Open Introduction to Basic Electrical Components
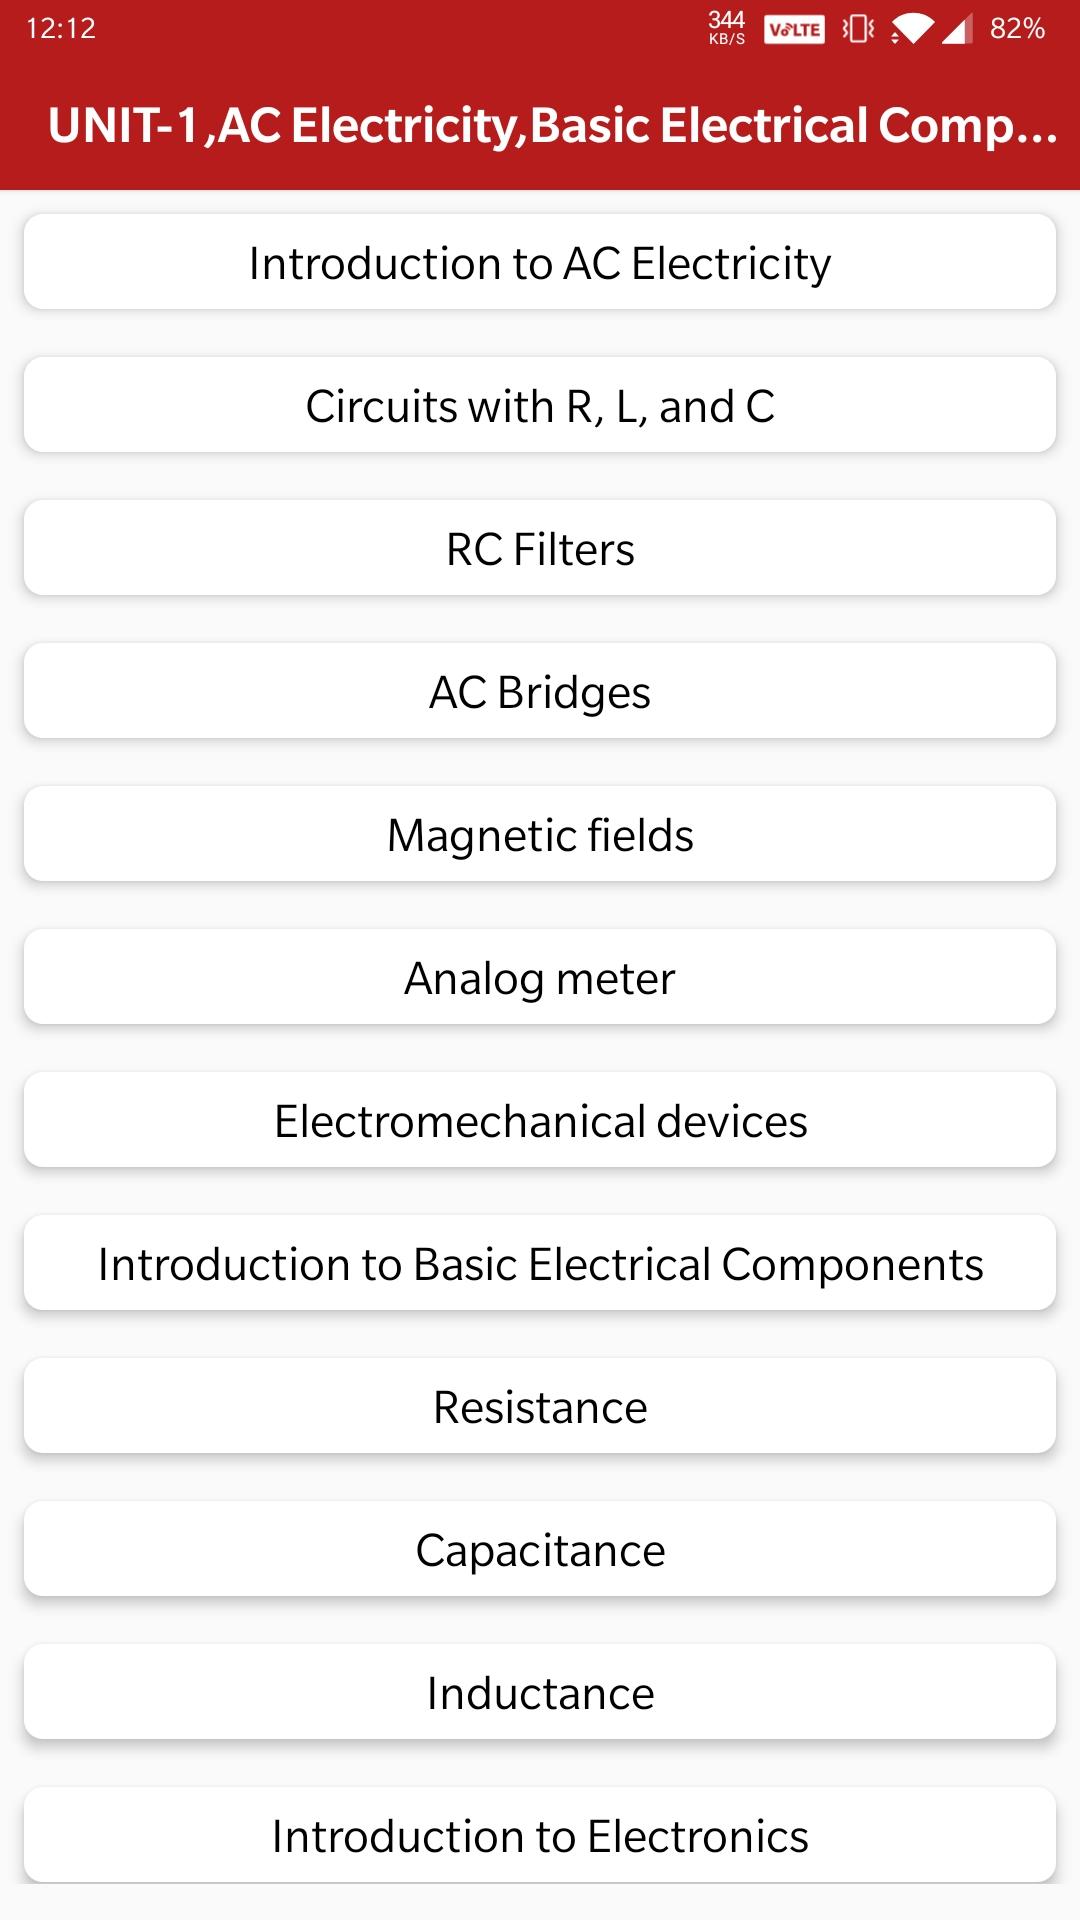 540,1264
